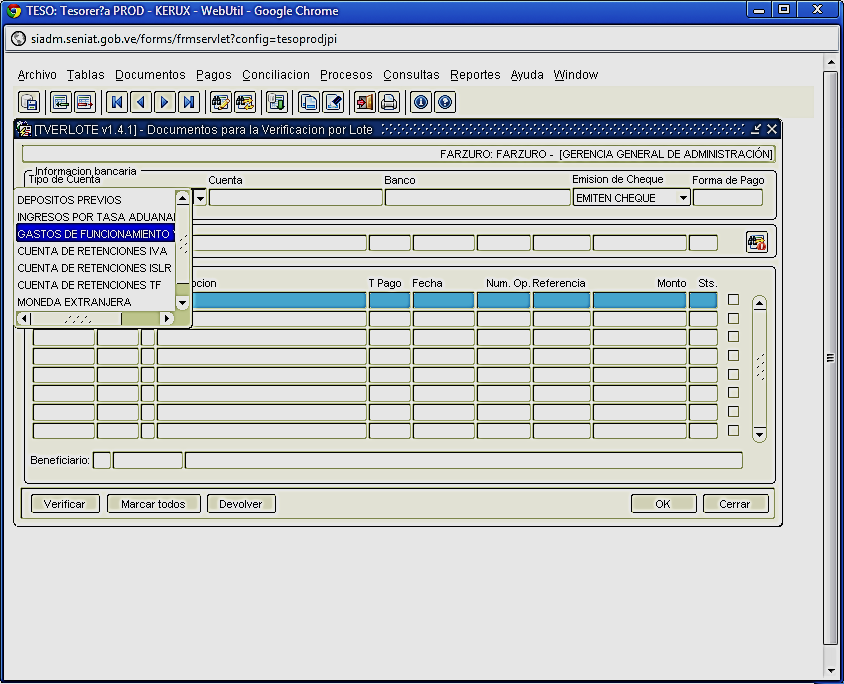Click the browser page vertical scrollbar thumb
844x684 pixels.
point(830,357)
